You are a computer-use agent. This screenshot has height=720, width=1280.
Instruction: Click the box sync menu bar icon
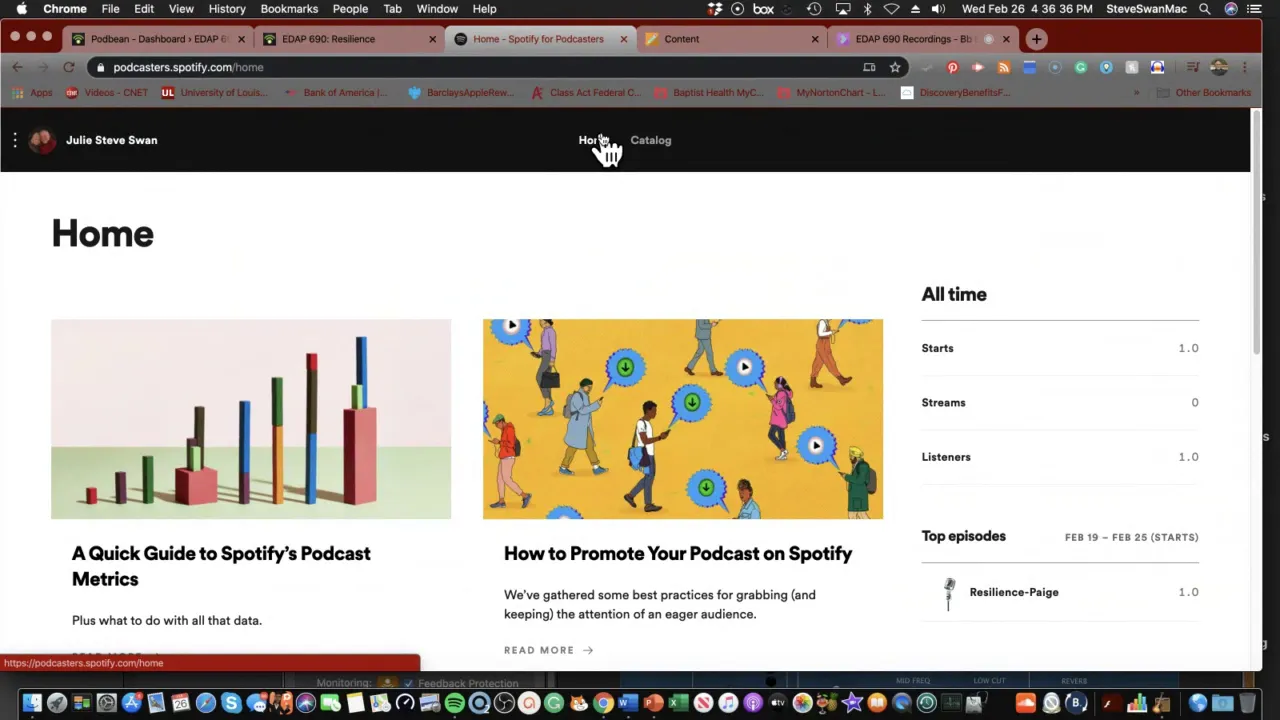(x=763, y=9)
